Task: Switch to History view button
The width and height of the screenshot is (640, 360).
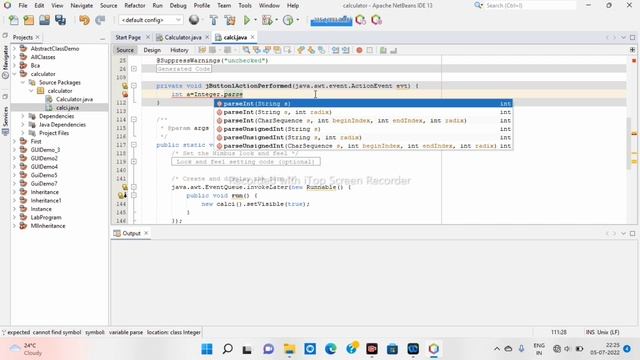Action: tap(179, 50)
